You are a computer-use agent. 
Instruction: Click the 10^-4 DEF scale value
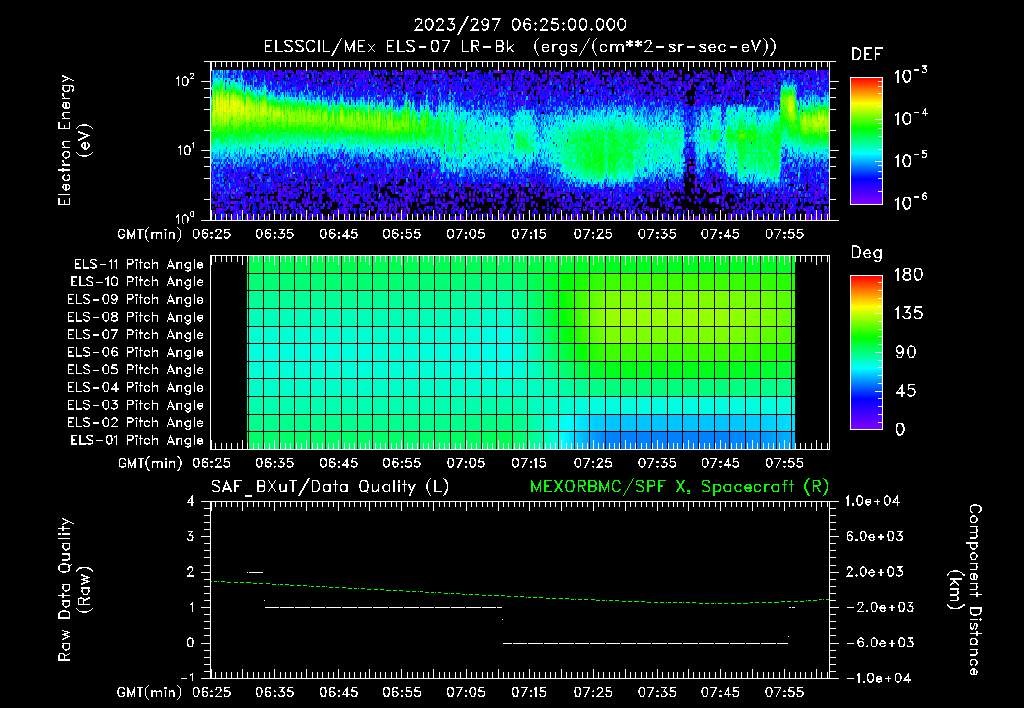click(910, 118)
